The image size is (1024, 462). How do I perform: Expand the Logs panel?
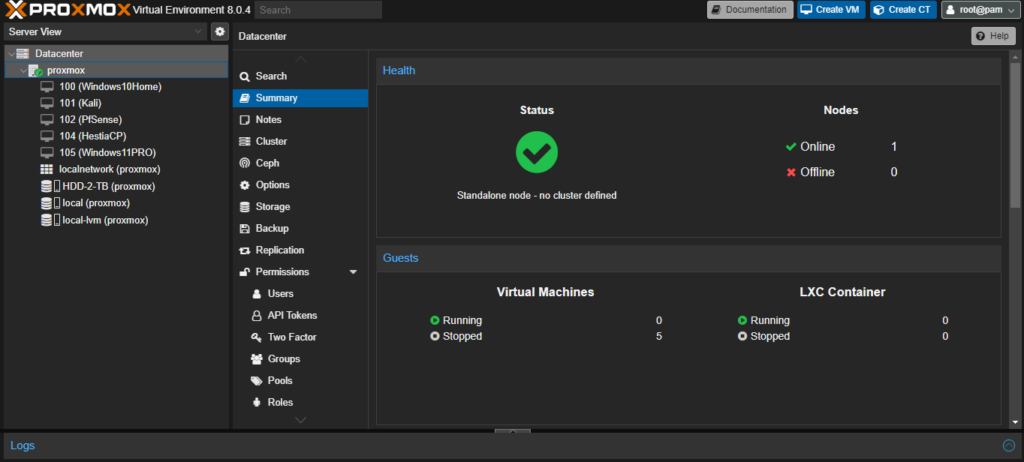click(1008, 445)
